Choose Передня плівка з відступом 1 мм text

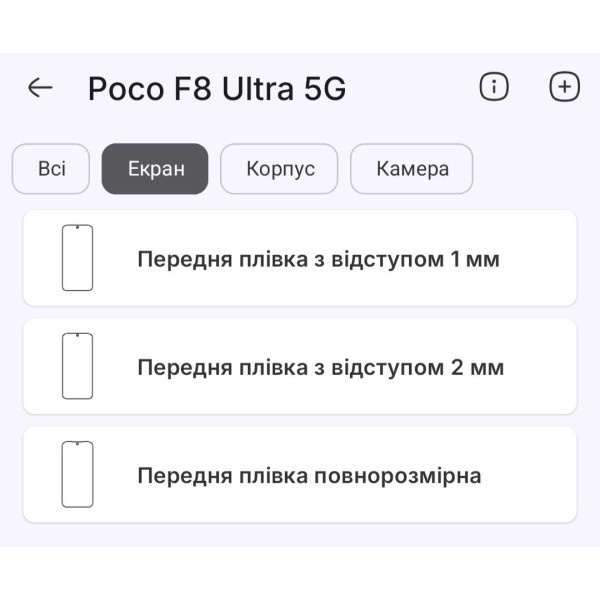point(318,260)
